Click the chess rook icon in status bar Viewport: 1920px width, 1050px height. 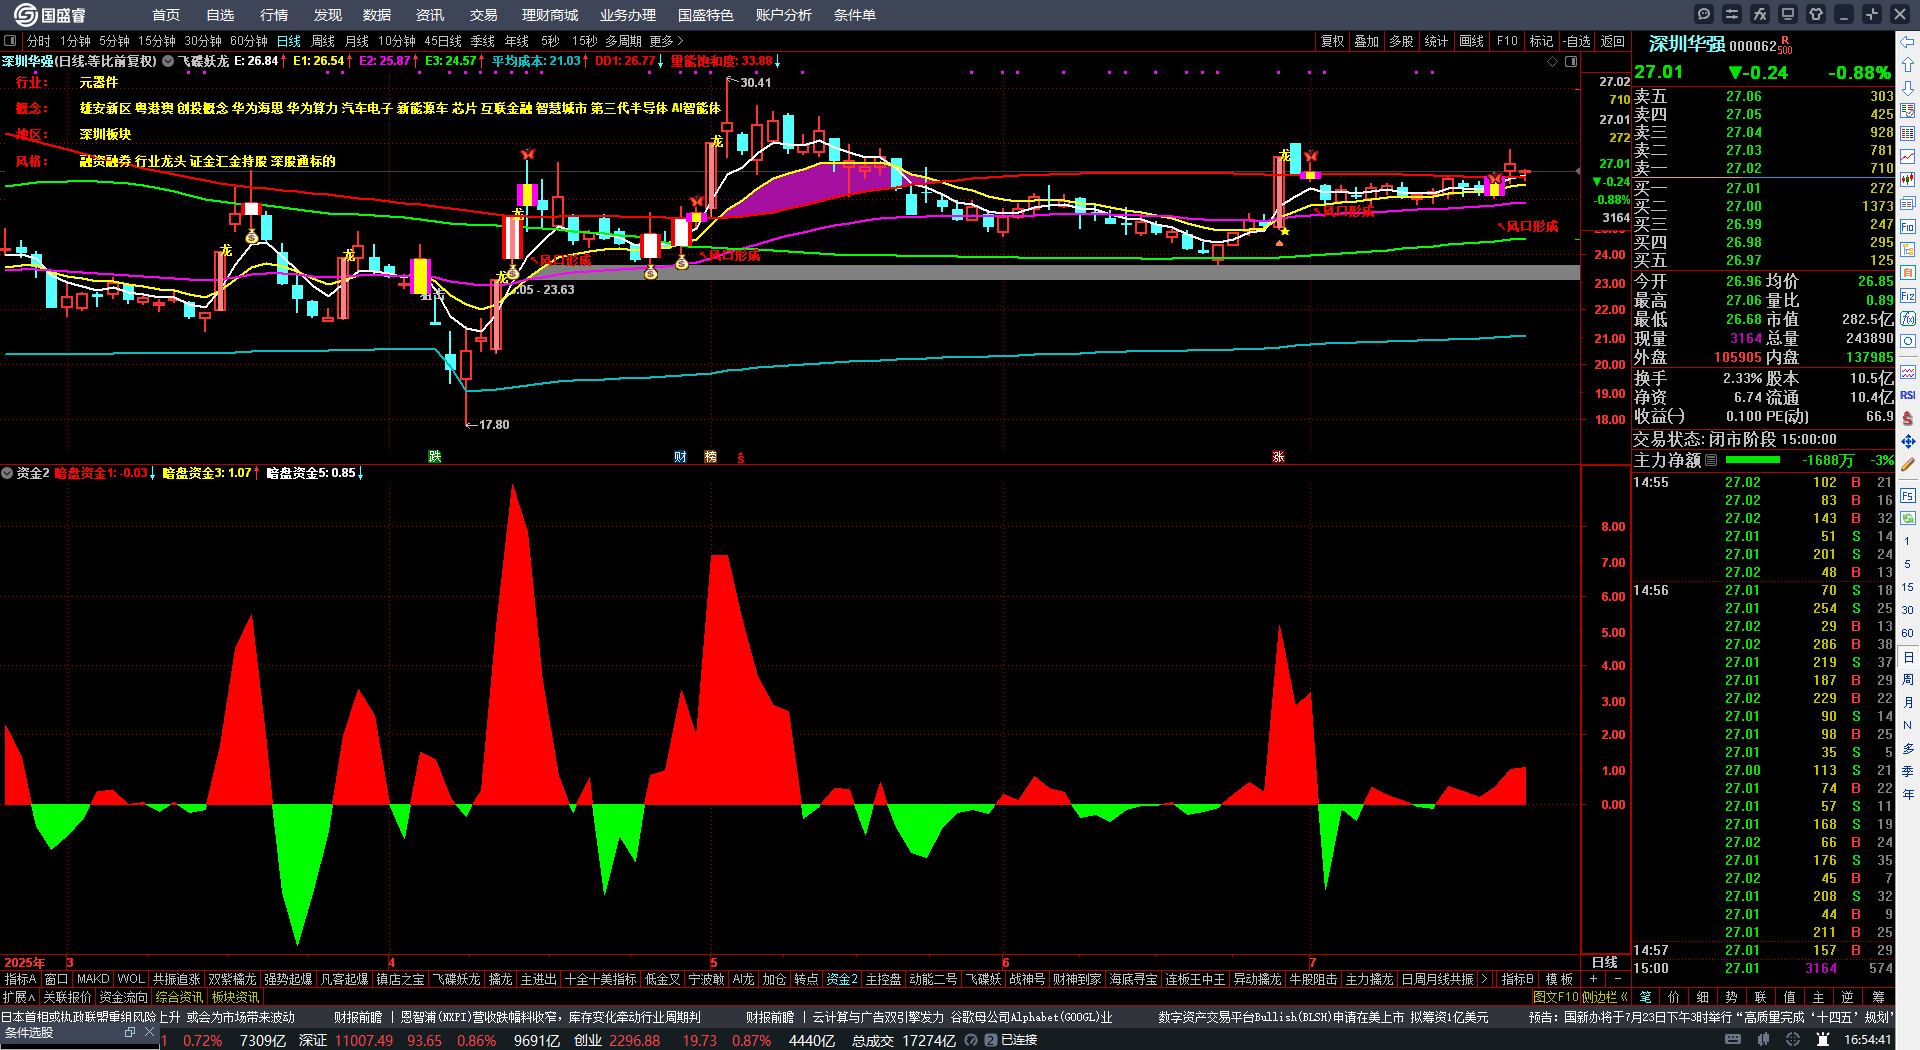click(1823, 1040)
